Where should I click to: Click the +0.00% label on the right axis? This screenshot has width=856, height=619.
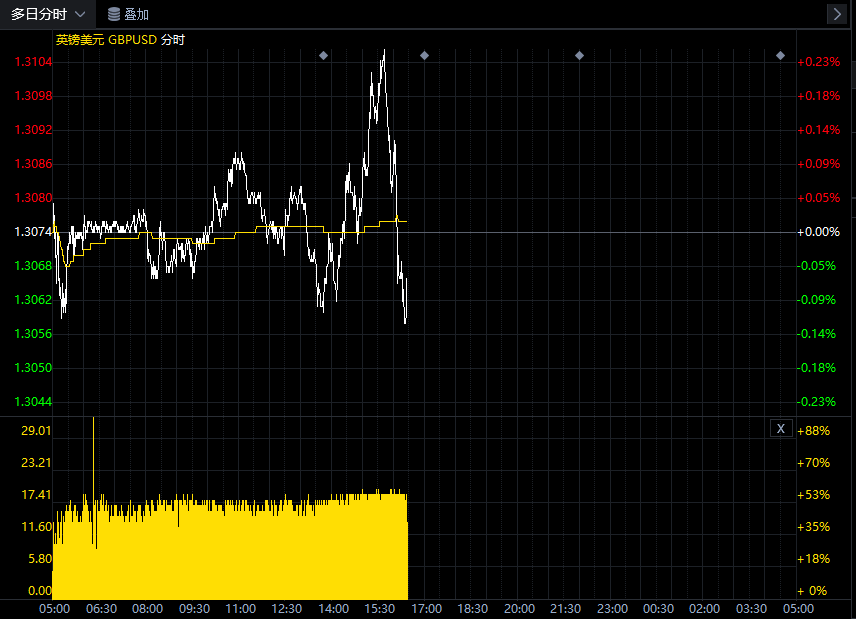click(817, 232)
